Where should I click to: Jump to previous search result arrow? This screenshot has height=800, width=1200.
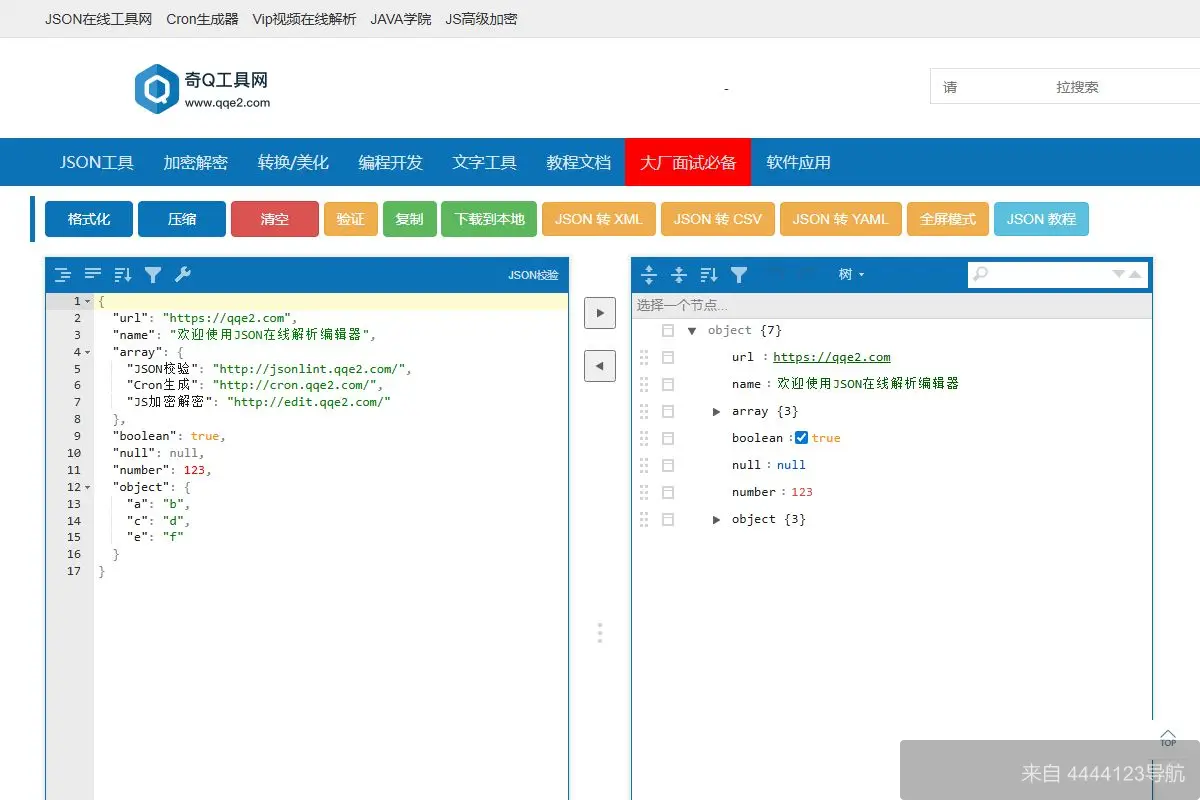pos(1136,274)
